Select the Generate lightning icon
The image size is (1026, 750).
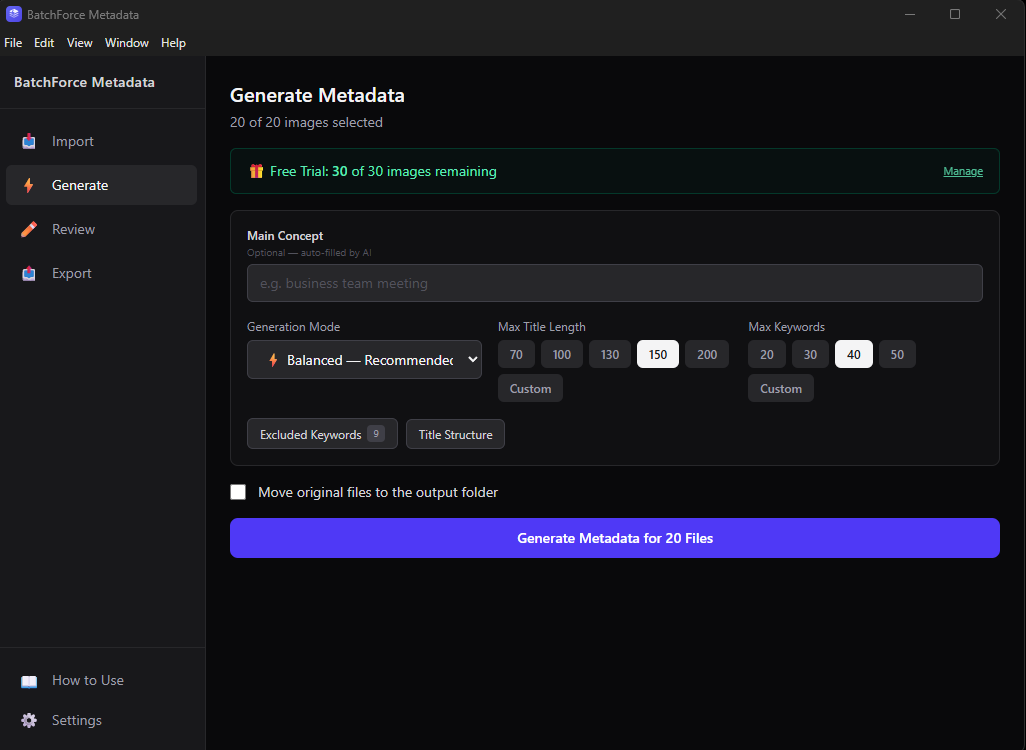[29, 185]
